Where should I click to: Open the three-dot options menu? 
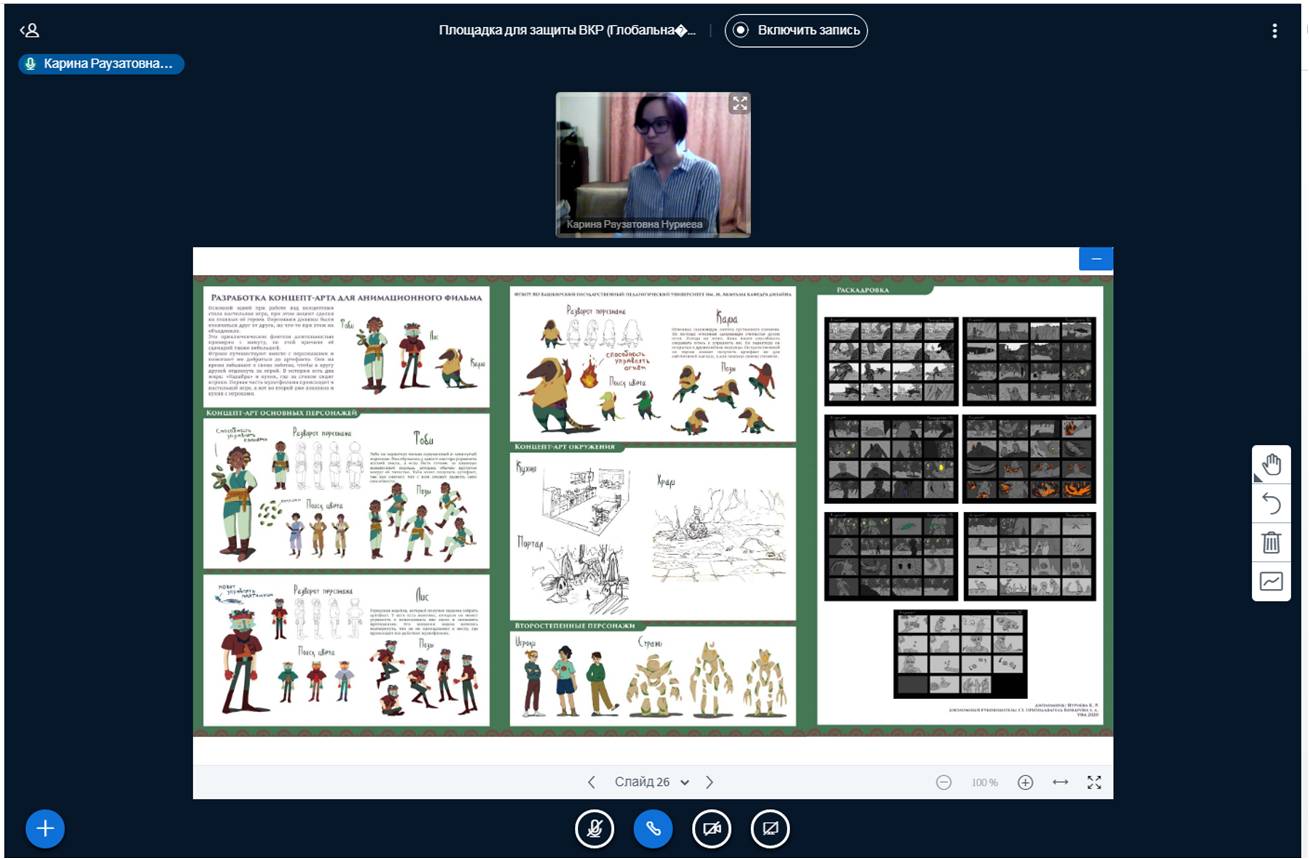[x=1274, y=30]
